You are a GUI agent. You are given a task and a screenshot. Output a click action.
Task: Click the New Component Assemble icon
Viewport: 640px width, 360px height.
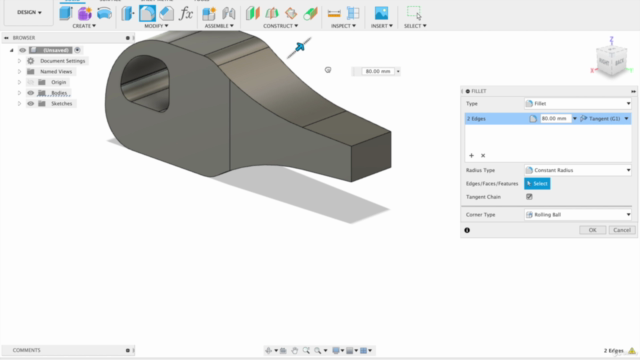click(x=209, y=13)
